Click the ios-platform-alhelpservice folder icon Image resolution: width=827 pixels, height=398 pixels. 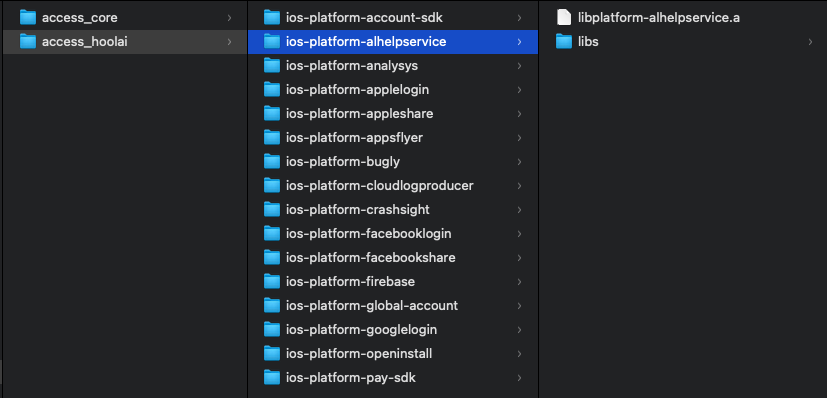[272, 42]
